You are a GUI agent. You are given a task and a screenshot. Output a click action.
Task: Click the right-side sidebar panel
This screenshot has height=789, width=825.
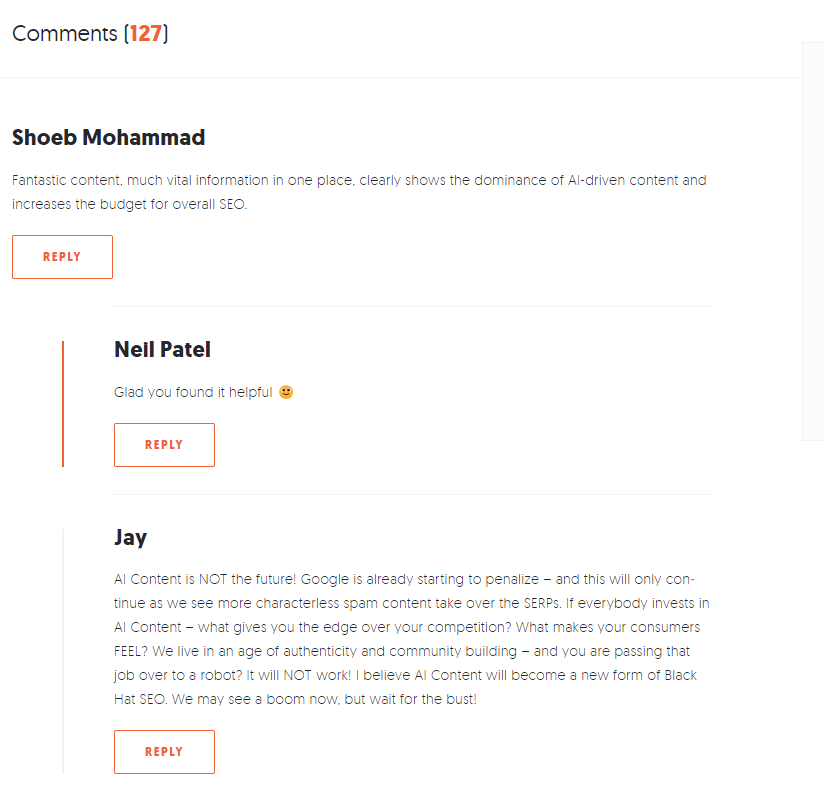pos(813,240)
